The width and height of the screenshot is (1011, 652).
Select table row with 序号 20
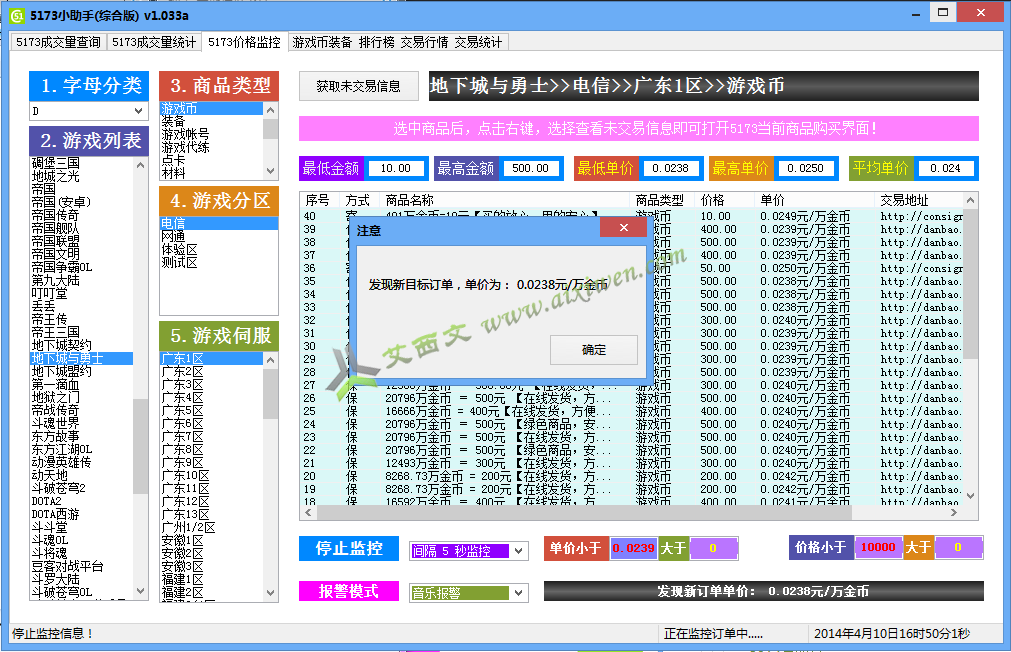(x=632, y=477)
